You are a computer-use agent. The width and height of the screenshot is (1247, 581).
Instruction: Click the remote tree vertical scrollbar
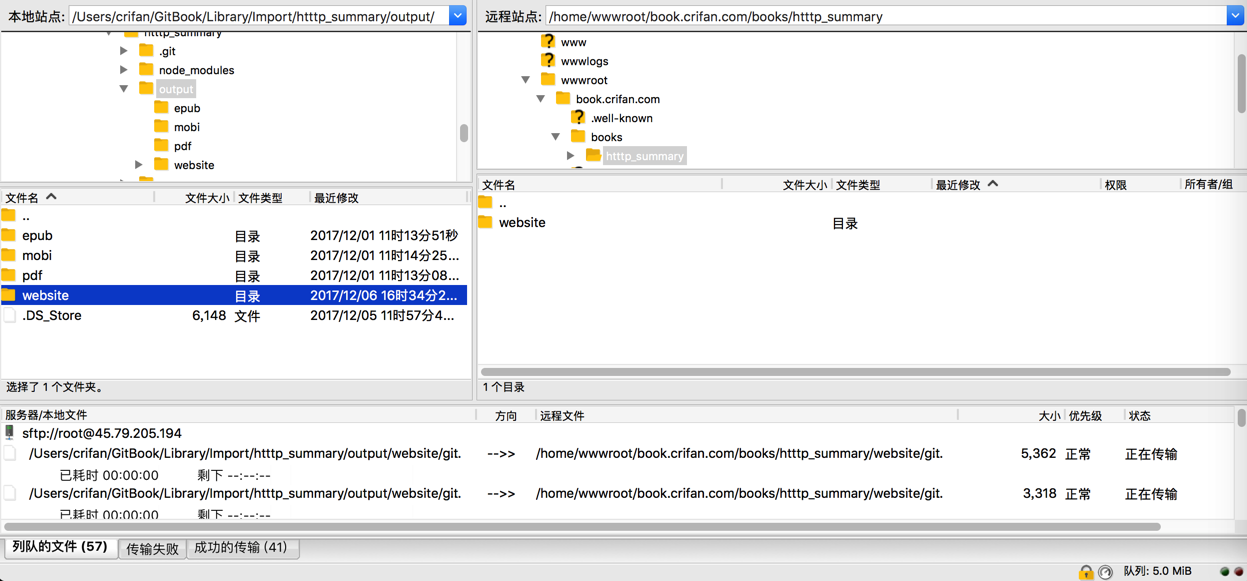click(x=1241, y=82)
